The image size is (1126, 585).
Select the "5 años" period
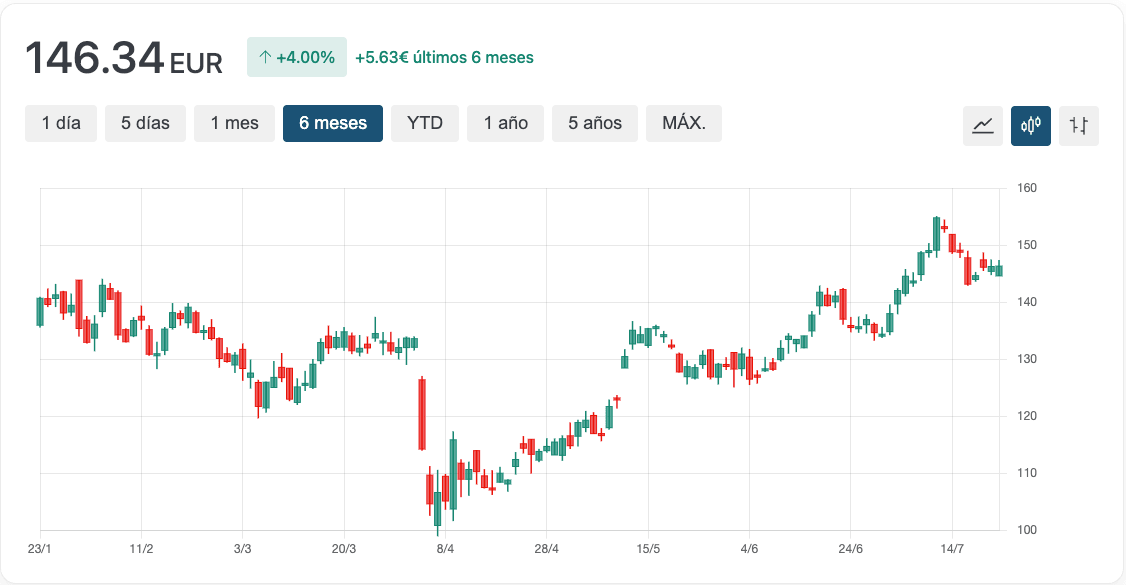595,123
